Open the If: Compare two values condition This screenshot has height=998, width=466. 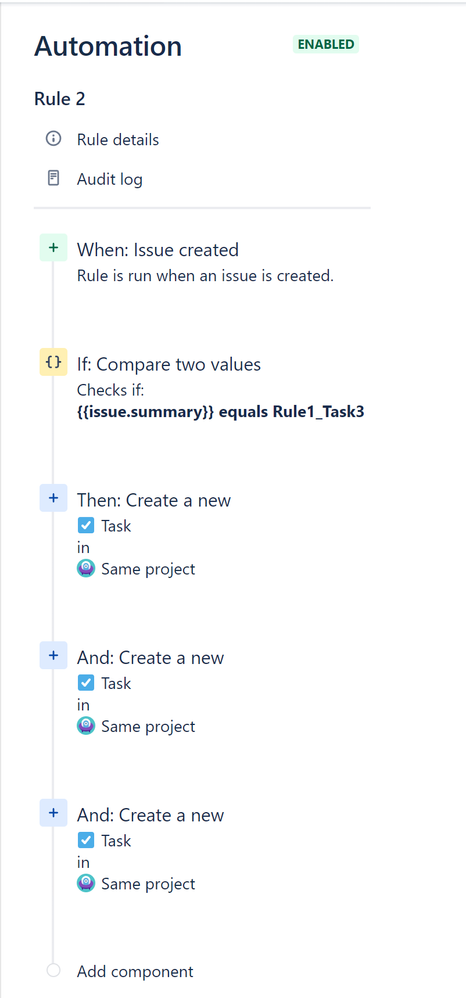tap(169, 364)
